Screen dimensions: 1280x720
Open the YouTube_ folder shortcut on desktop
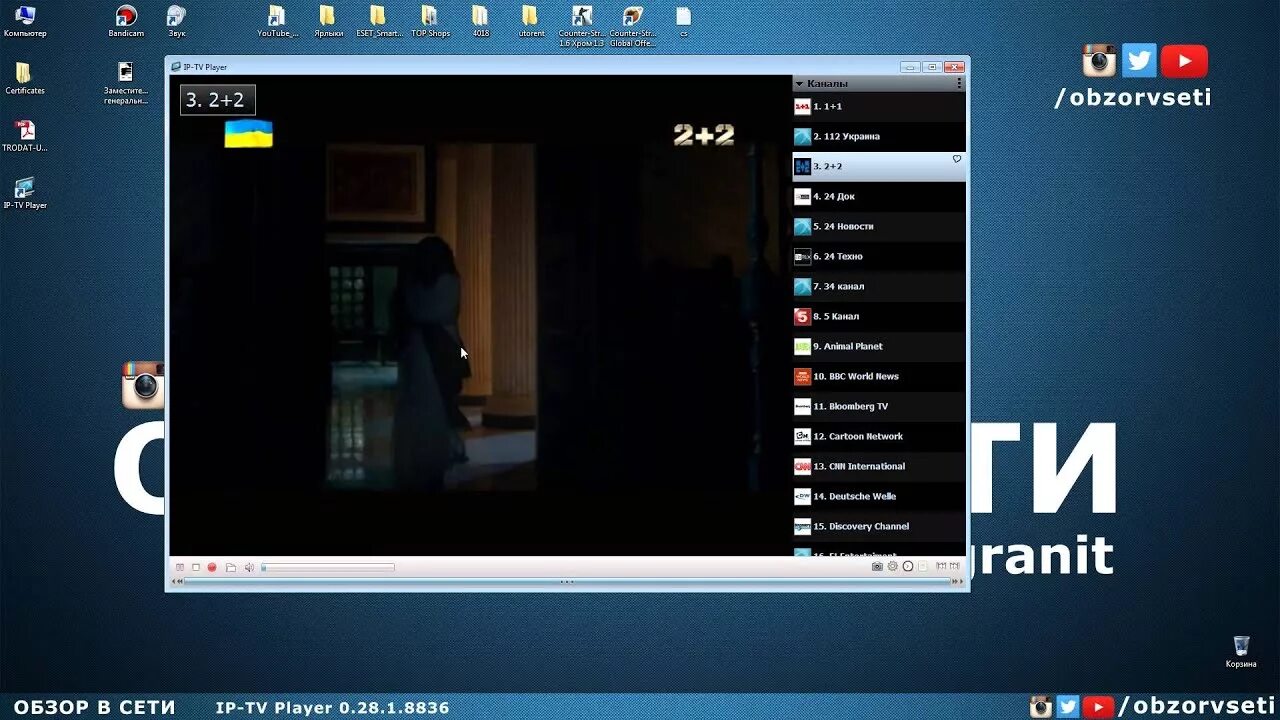277,21
